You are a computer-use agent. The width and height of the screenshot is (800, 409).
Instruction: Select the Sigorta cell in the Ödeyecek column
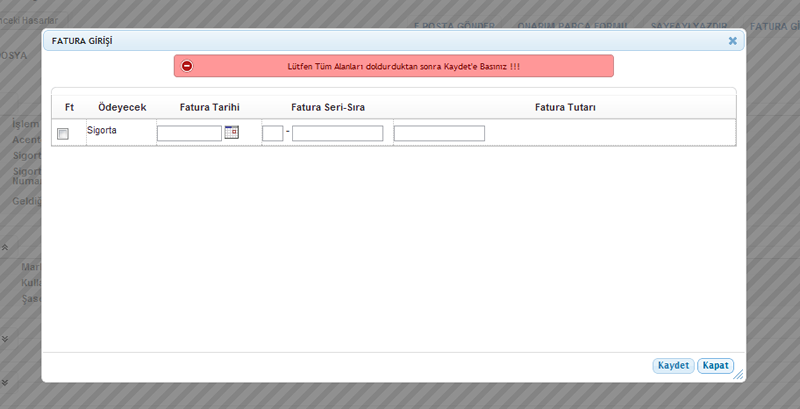click(x=103, y=131)
